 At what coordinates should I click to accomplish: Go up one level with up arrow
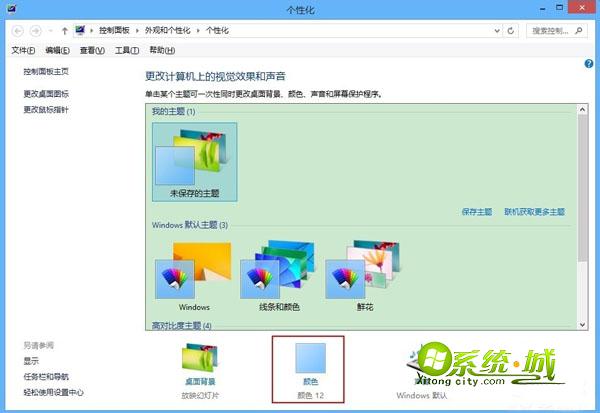tap(65, 31)
